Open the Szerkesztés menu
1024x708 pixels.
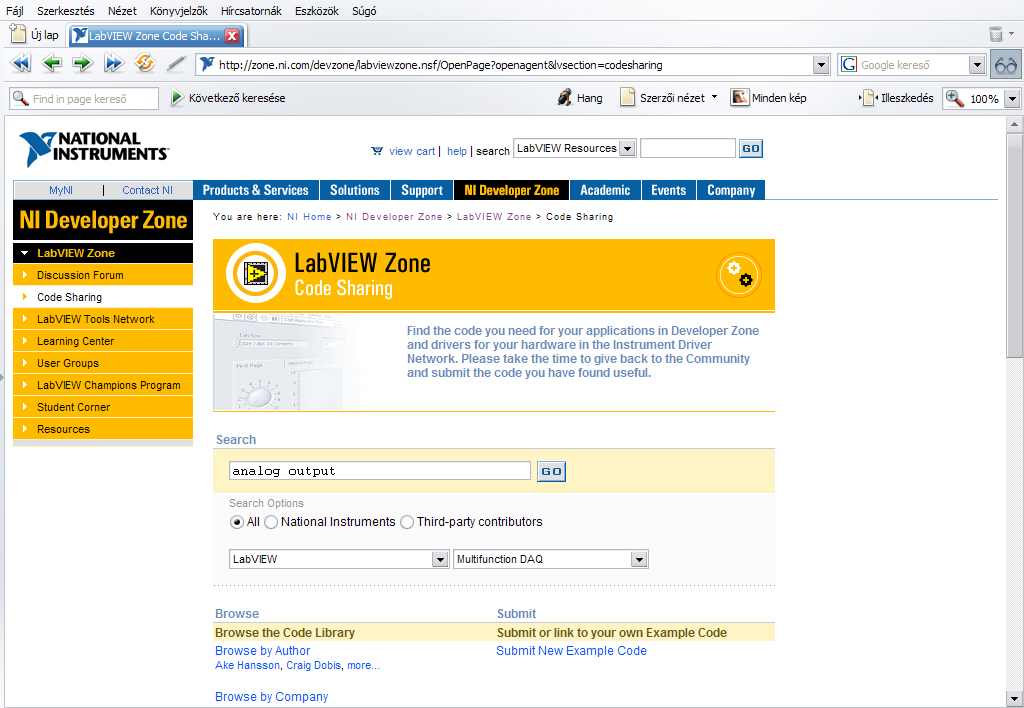65,10
